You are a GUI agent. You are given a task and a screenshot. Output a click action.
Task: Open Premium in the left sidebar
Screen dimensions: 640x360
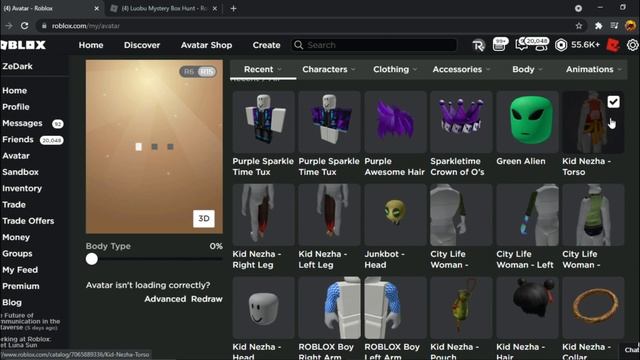[x=21, y=286]
